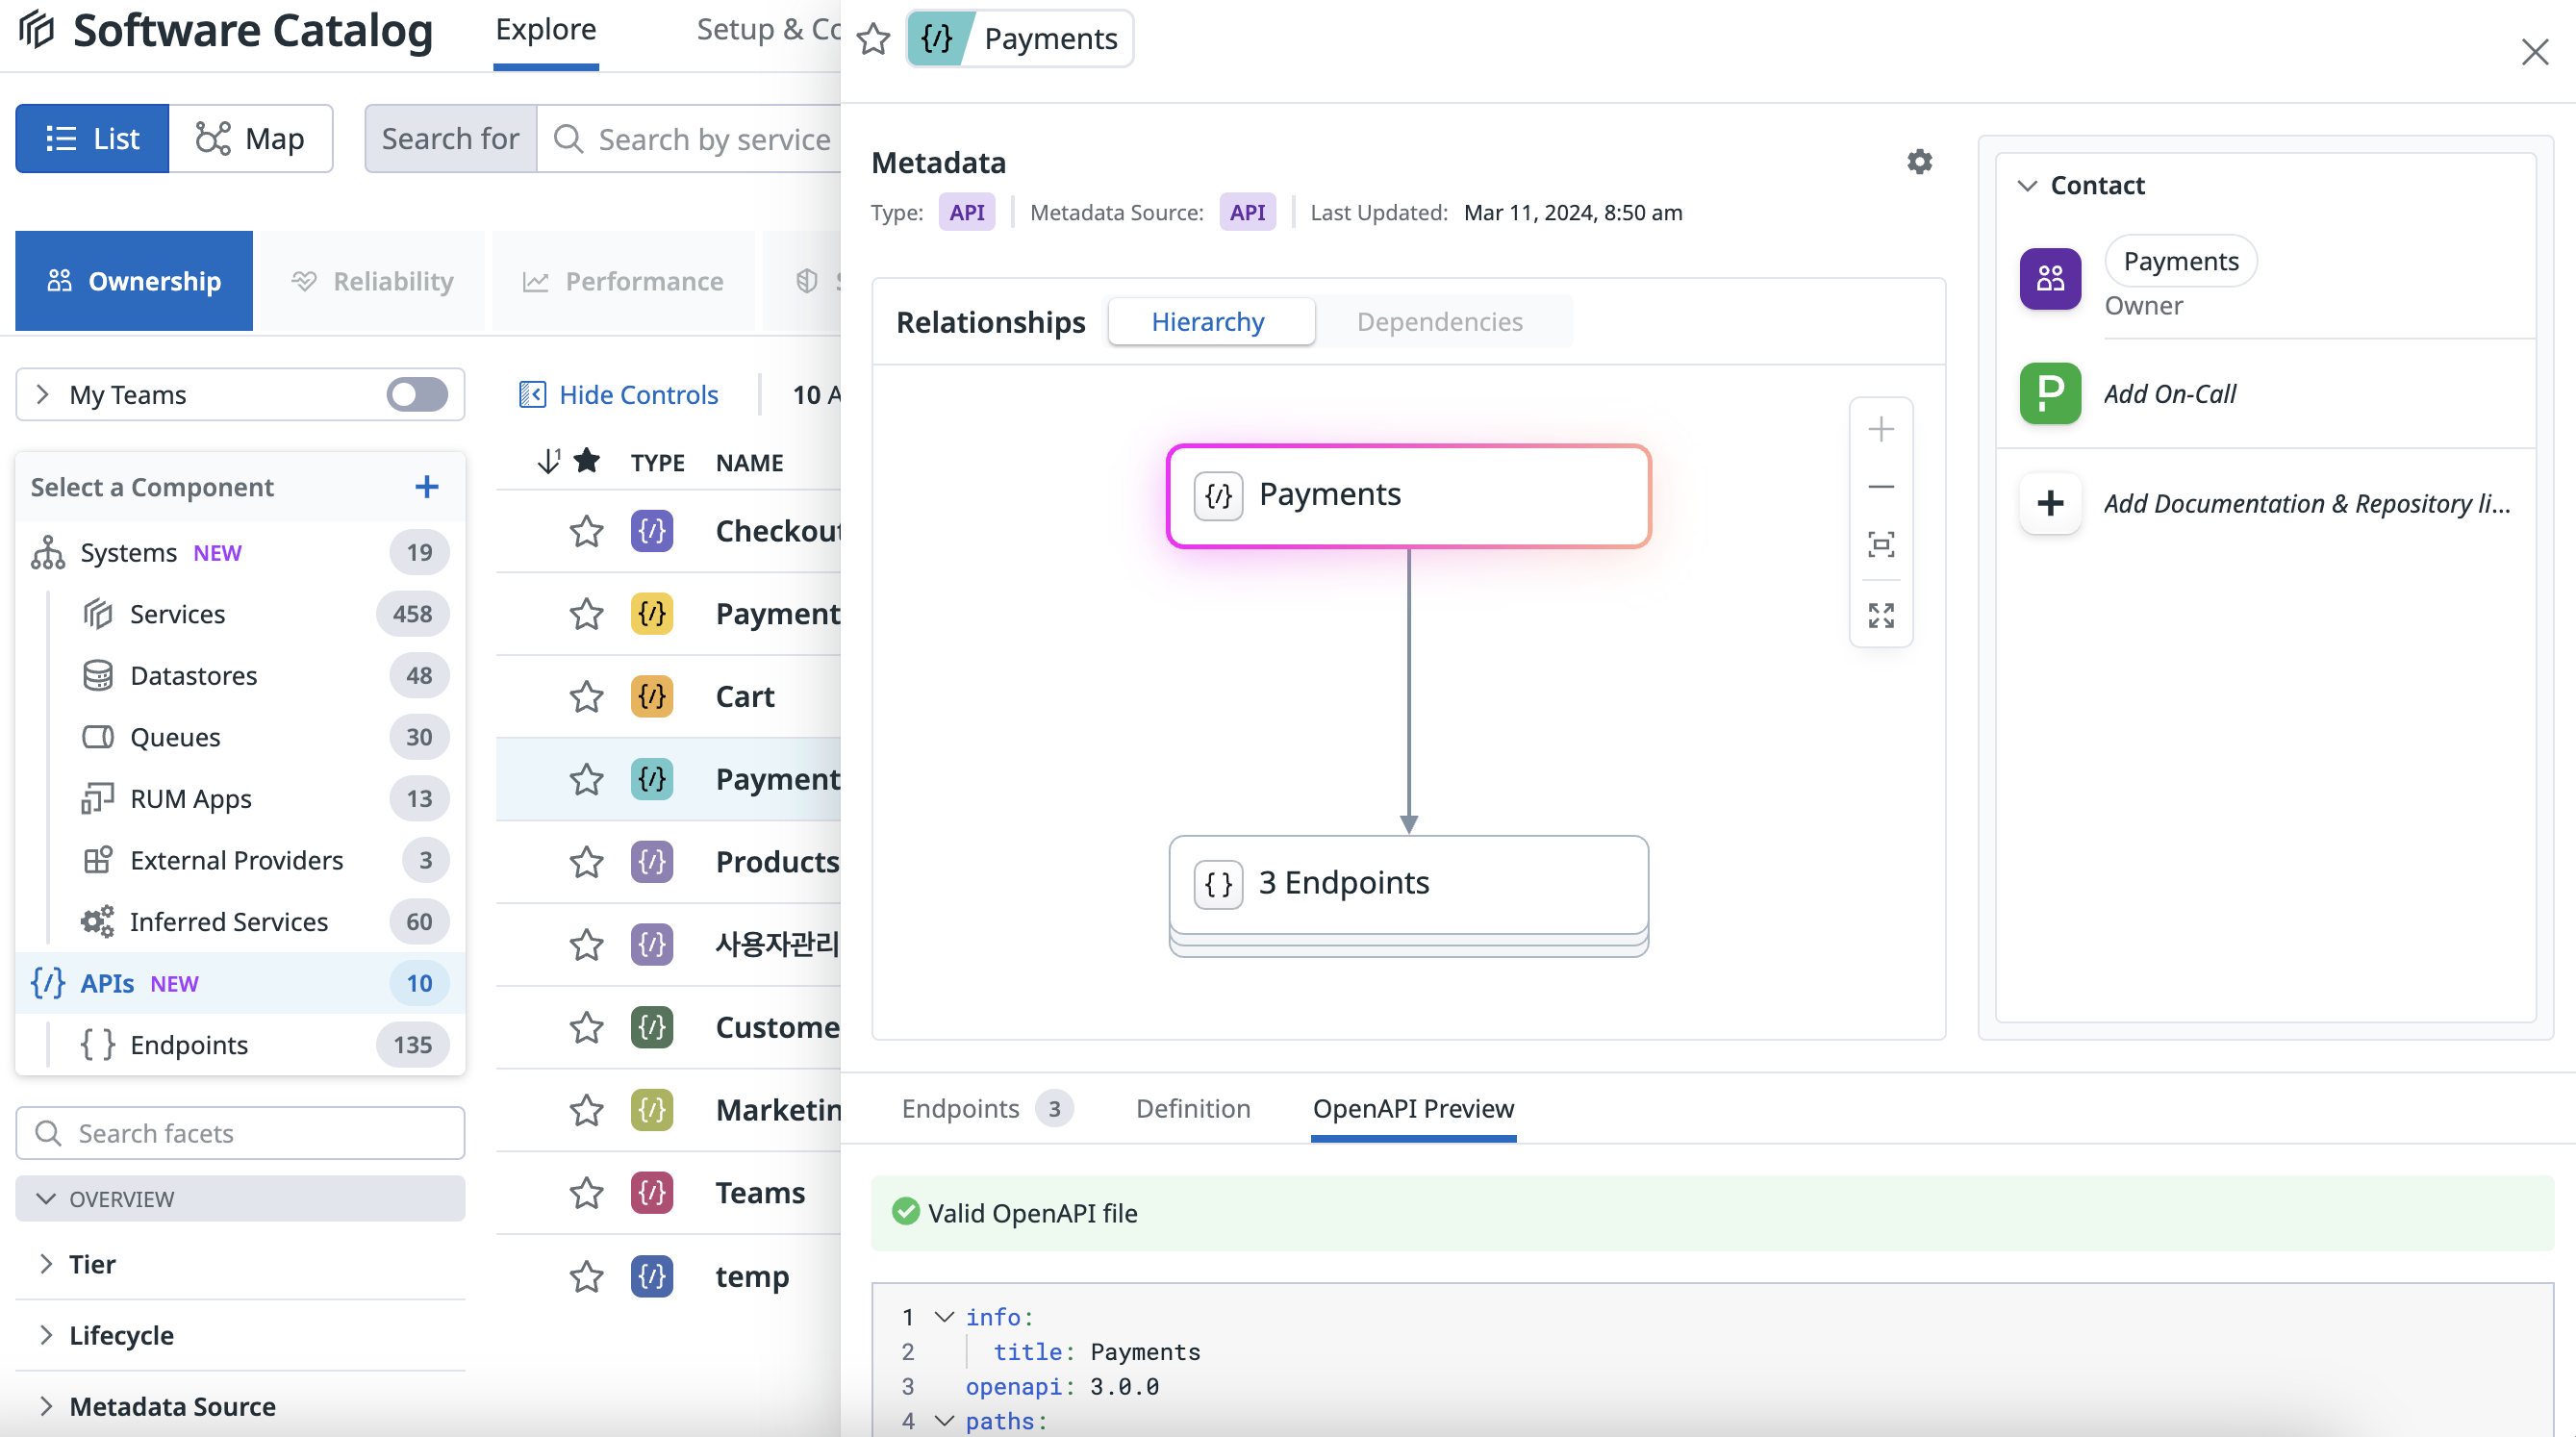The width and height of the screenshot is (2576, 1437).
Task: Open the Definition tab
Action: 1193,1108
